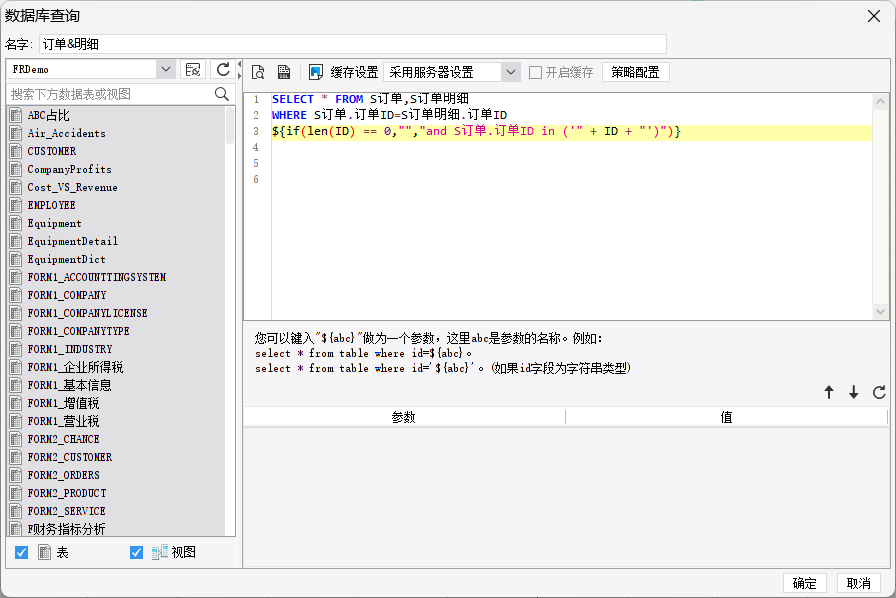Select the FORM1_COMPANYTYPE table
Image resolution: width=896 pixels, height=598 pixels.
[78, 331]
